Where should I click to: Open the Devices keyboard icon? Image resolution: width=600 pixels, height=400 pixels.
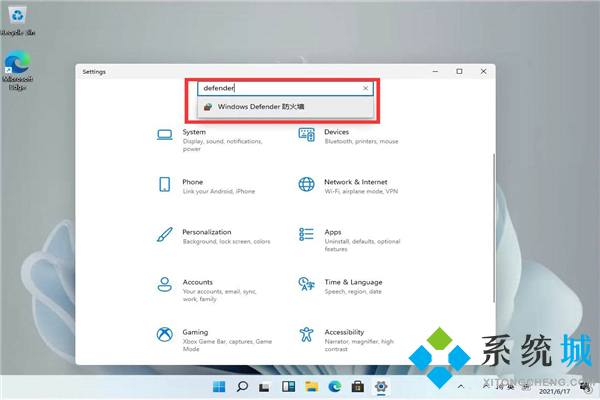point(307,135)
